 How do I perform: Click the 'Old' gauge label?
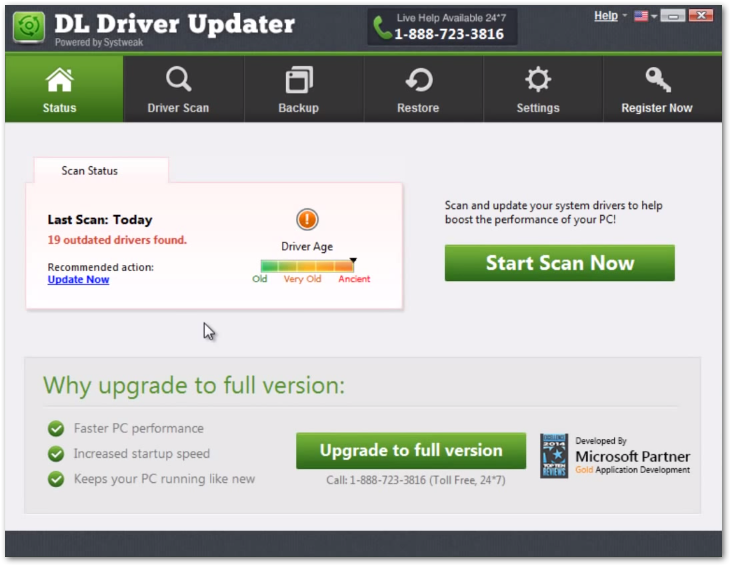tap(260, 279)
